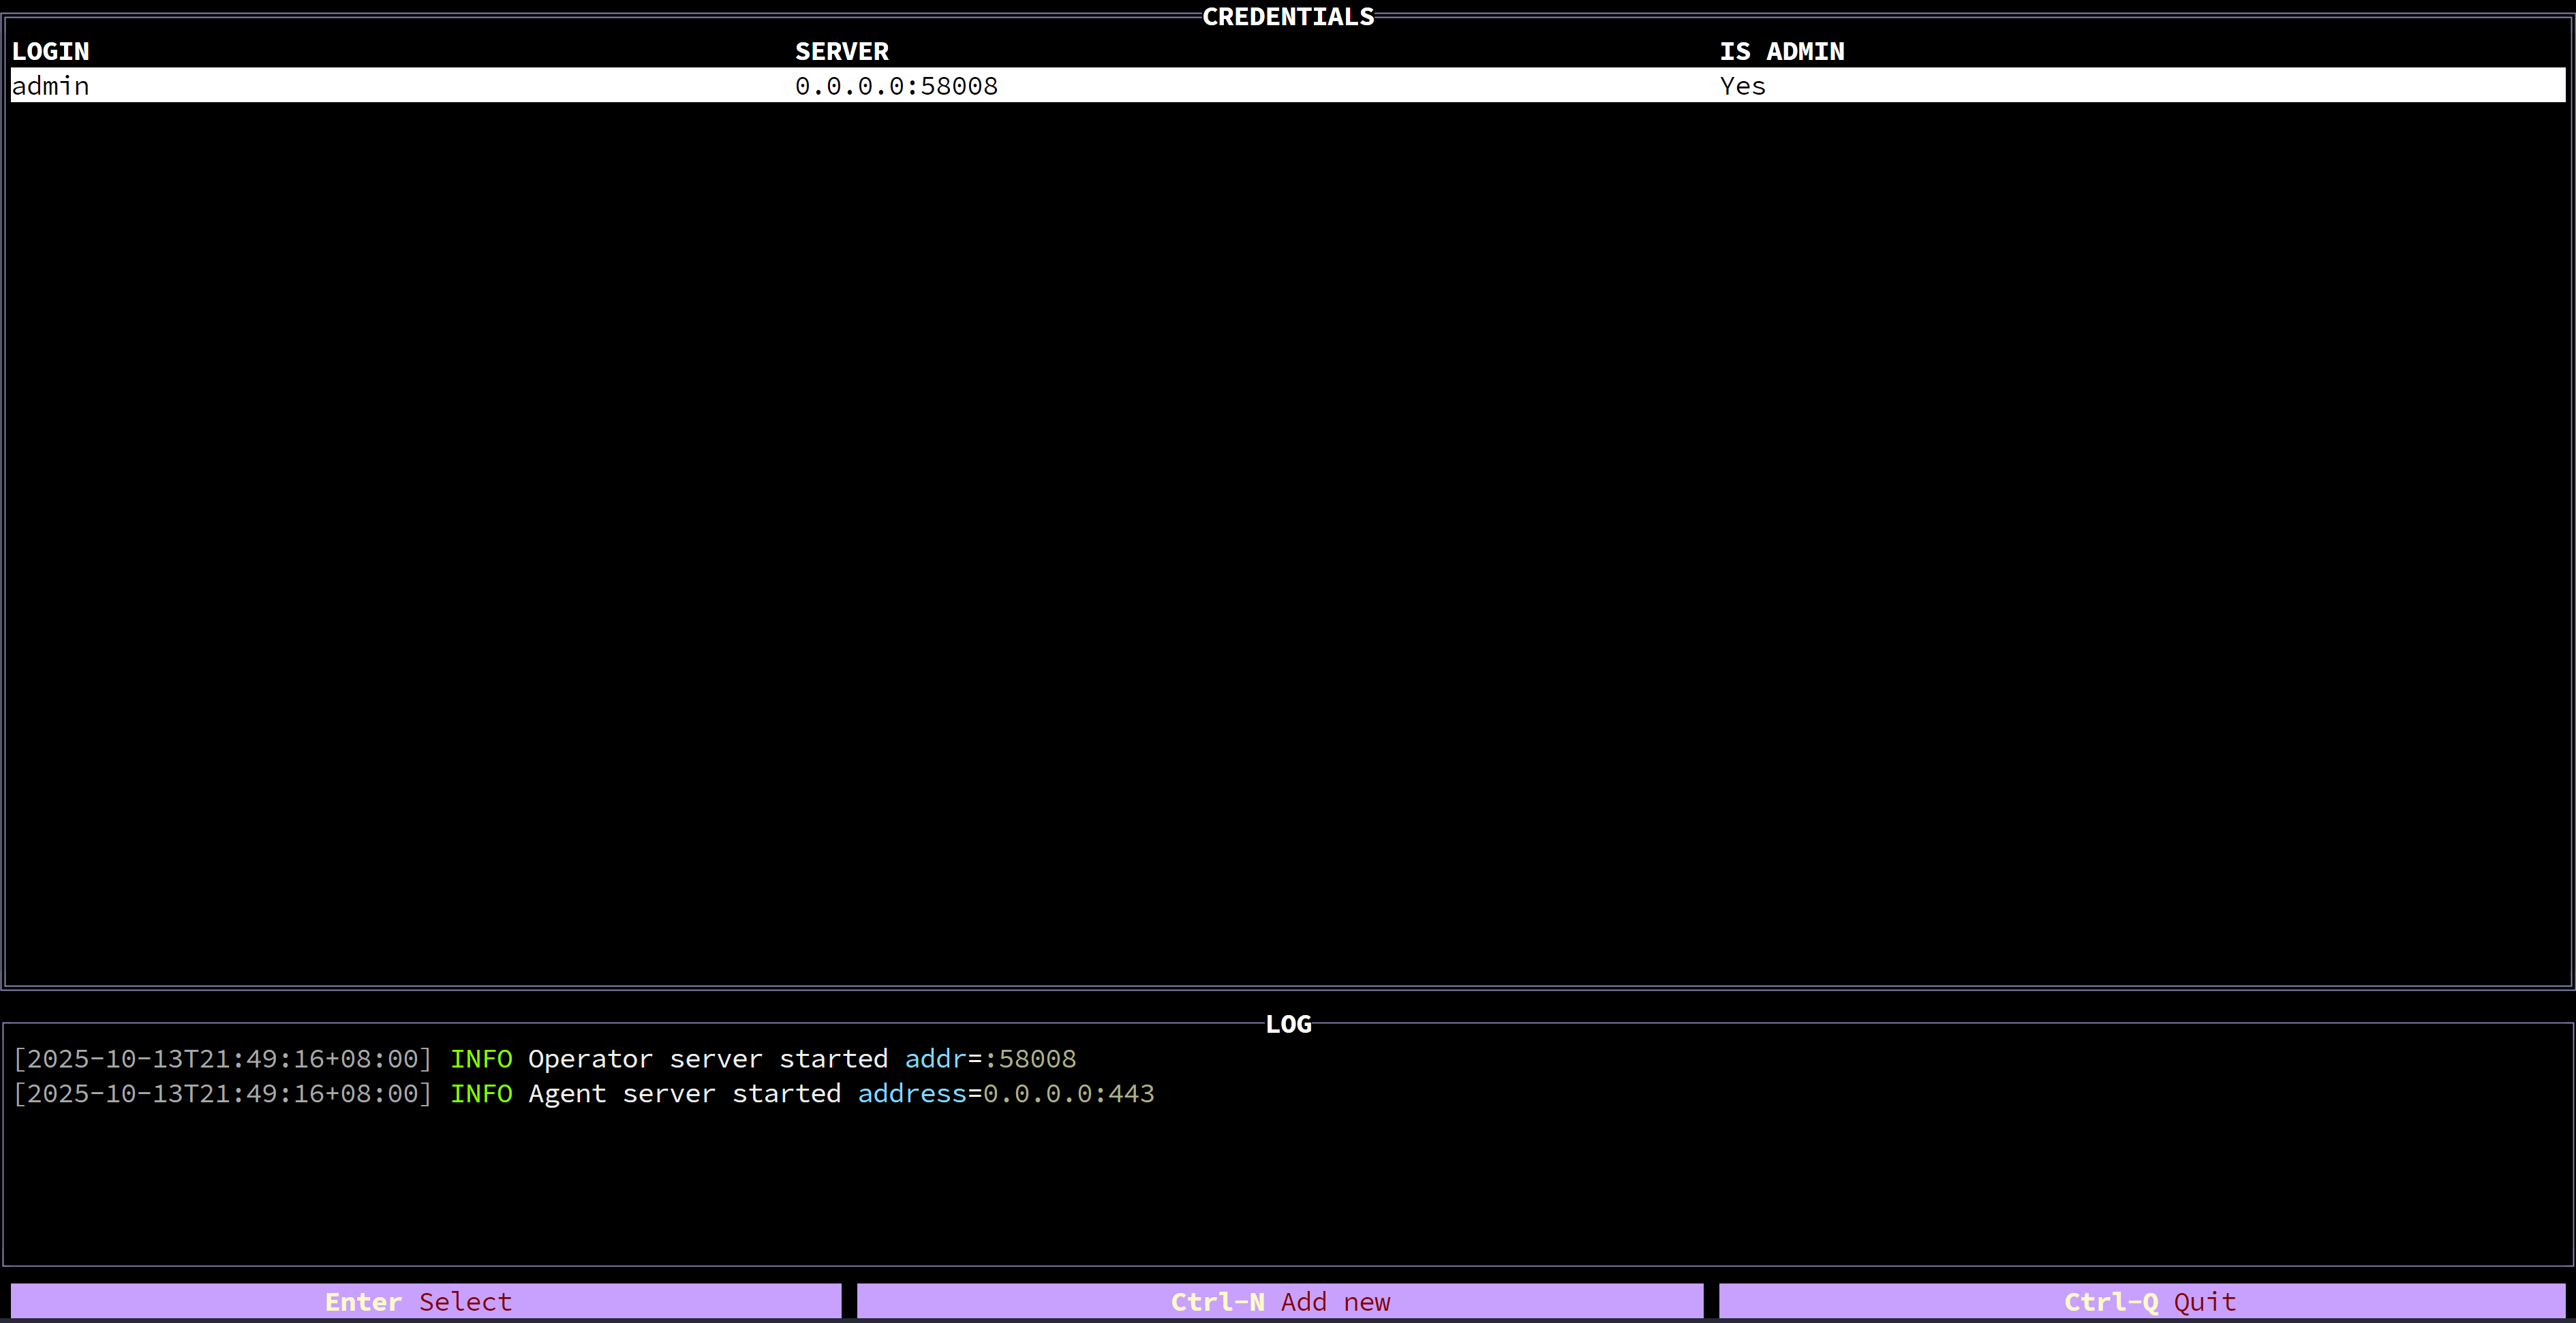Image resolution: width=2576 pixels, height=1323 pixels.
Task: Click the IS ADMIN column header
Action: pos(1781,51)
